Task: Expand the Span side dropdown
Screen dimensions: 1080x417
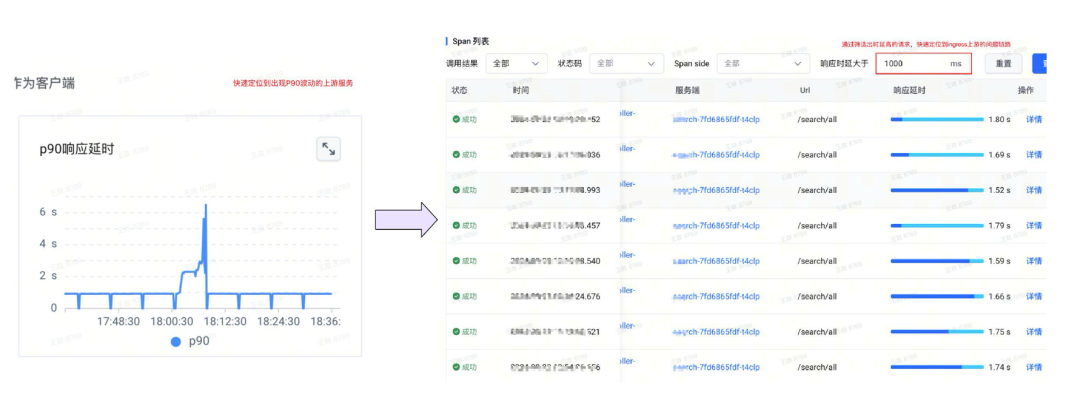Action: [763, 63]
